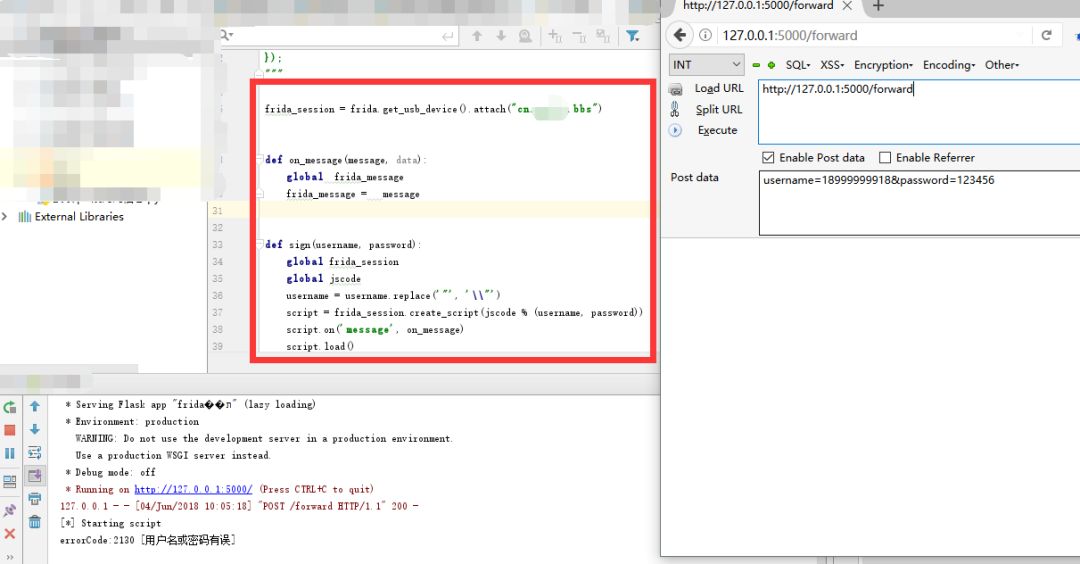Click the HackBar URL text area

pos(919,112)
